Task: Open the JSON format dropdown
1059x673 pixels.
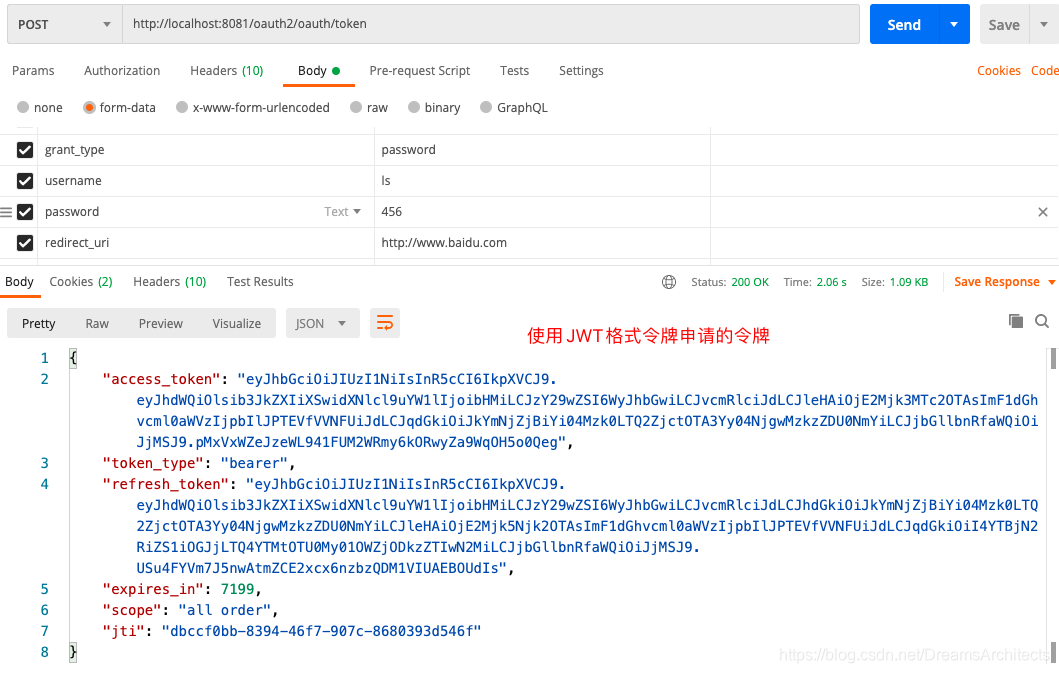Action: tap(322, 324)
